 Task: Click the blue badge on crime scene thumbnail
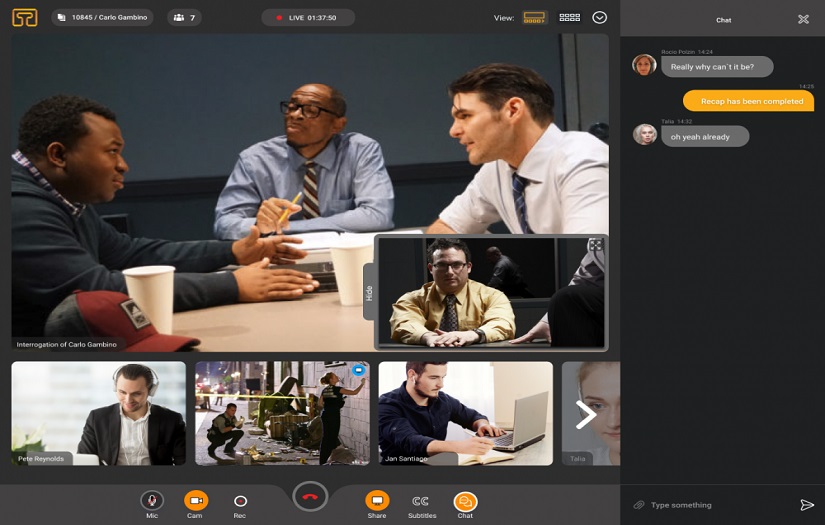click(358, 370)
